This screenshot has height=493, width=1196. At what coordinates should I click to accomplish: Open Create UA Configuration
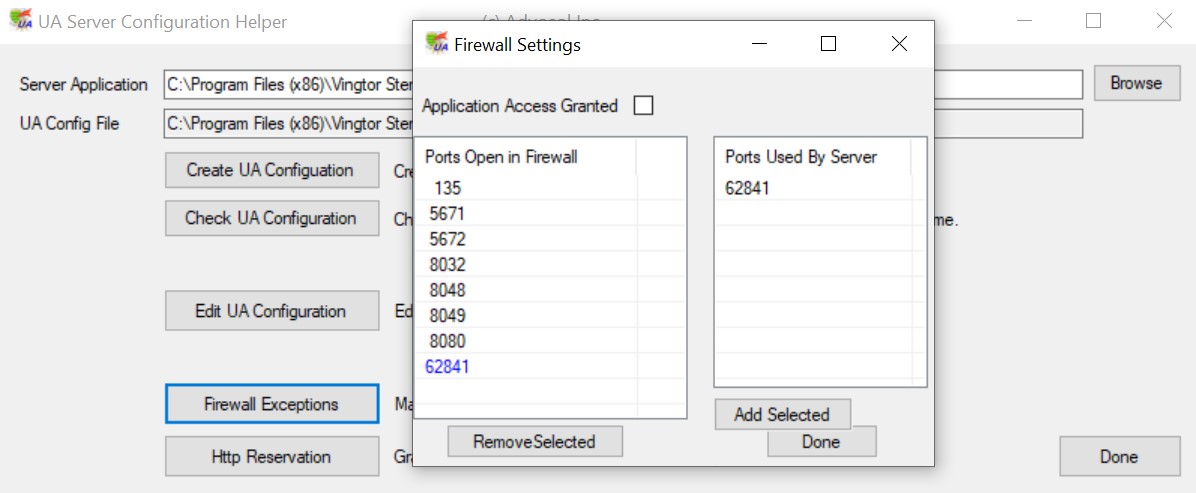[271, 170]
